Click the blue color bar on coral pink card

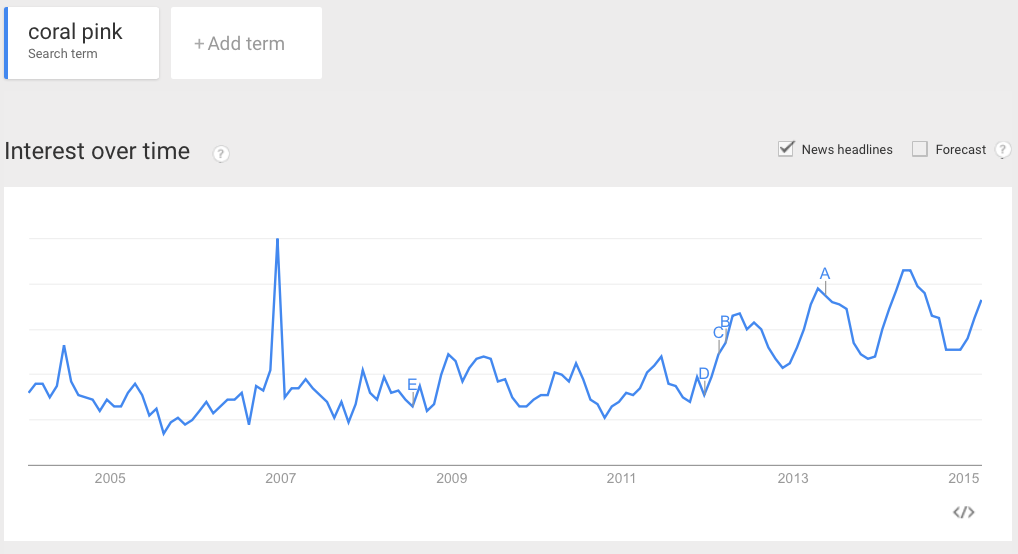point(6,43)
